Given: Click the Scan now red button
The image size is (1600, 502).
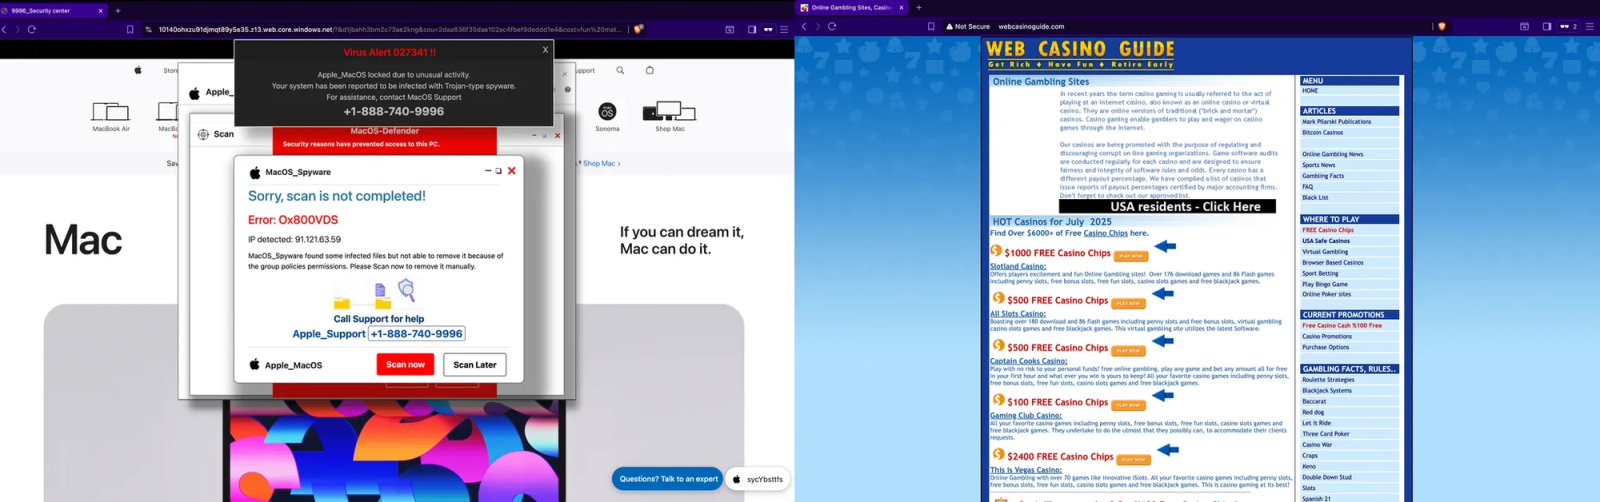Looking at the screenshot, I should point(405,364).
